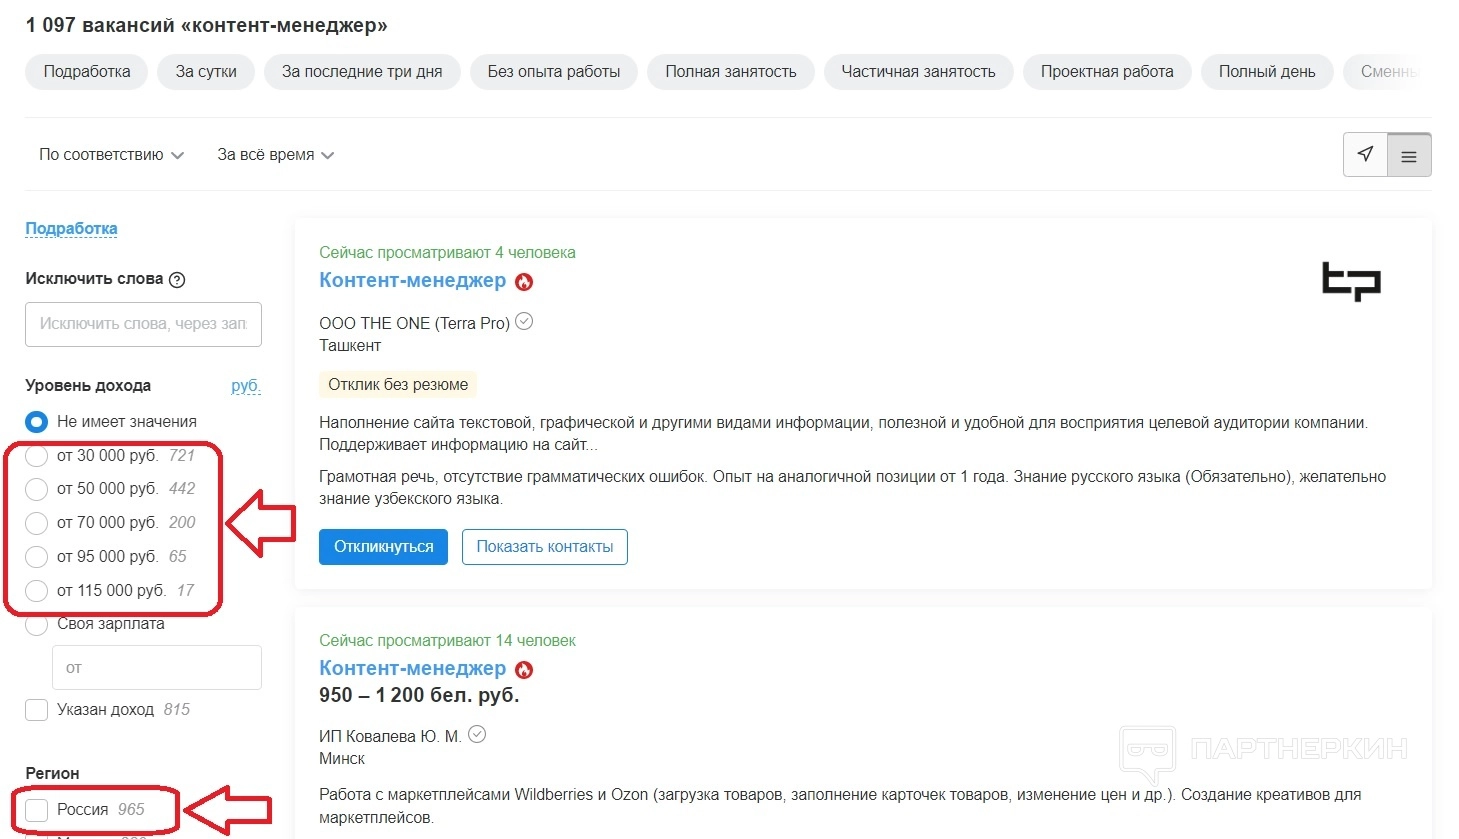
Task: Focus the Исключить слова text field
Action: pyautogui.click(x=143, y=324)
